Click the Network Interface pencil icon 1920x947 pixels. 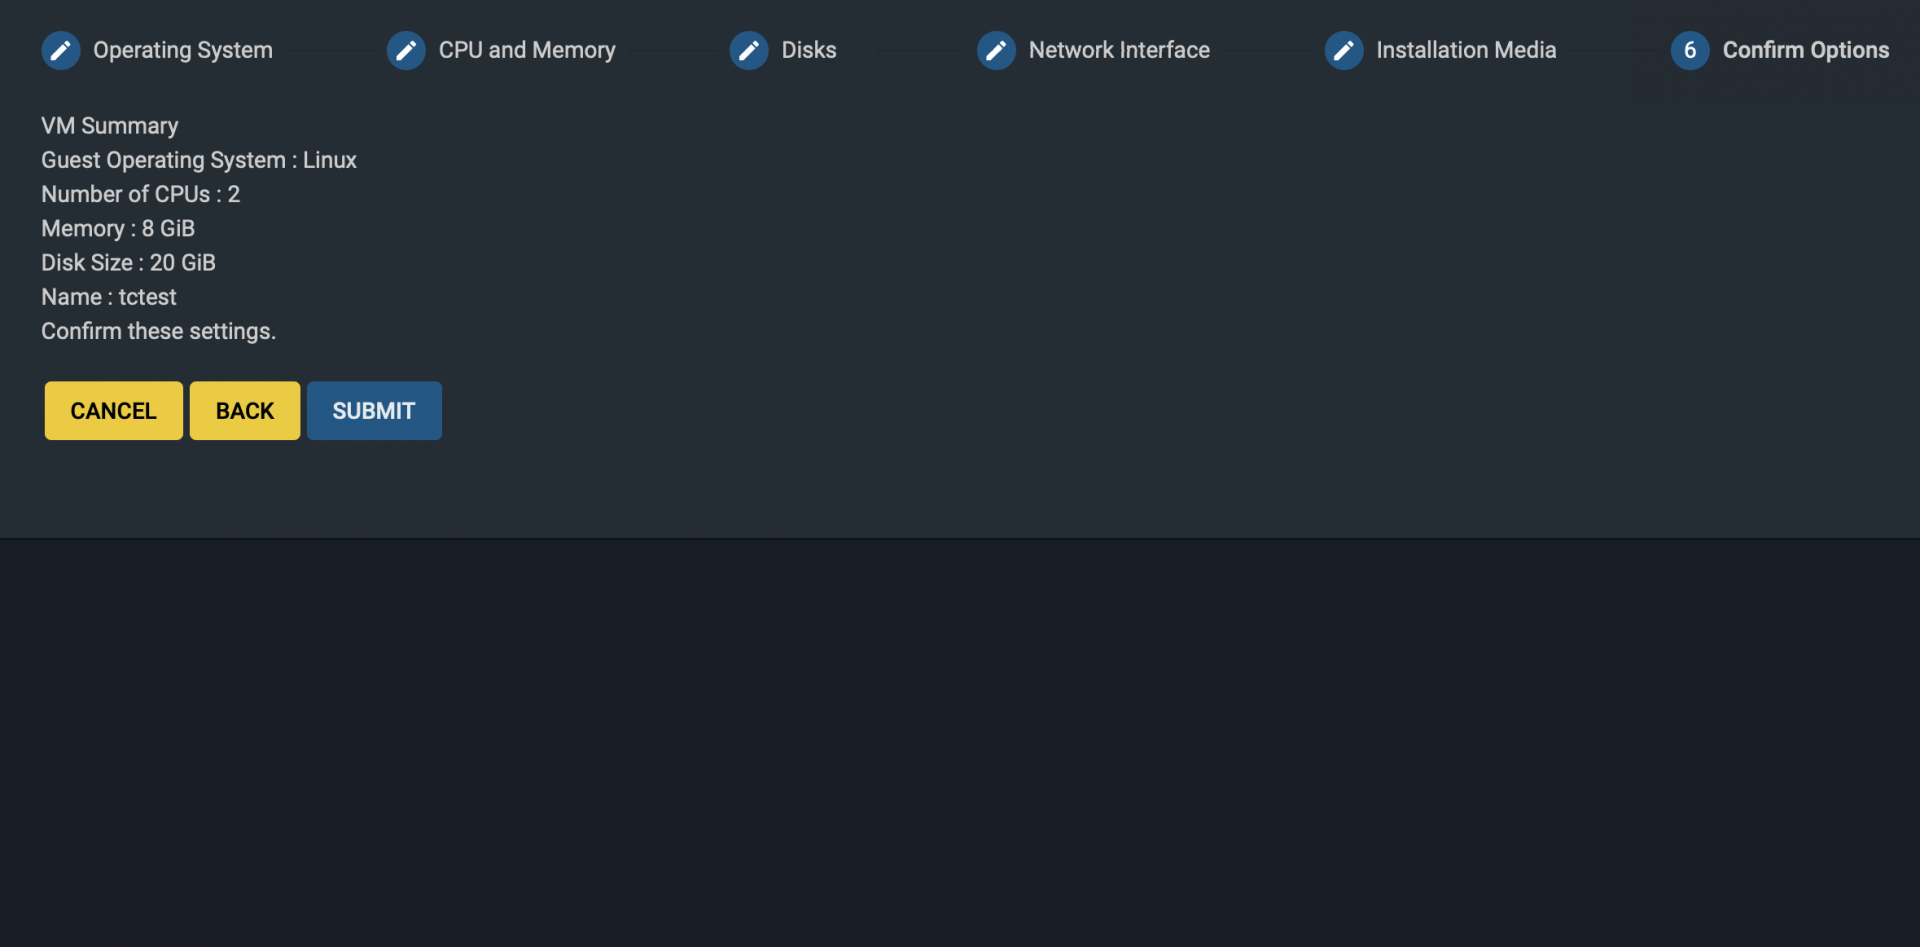tap(996, 50)
